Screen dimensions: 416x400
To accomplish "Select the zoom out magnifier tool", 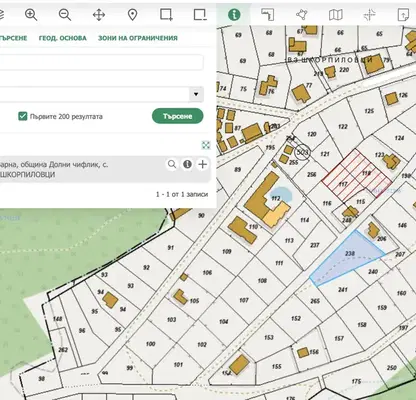I will [x=65, y=15].
